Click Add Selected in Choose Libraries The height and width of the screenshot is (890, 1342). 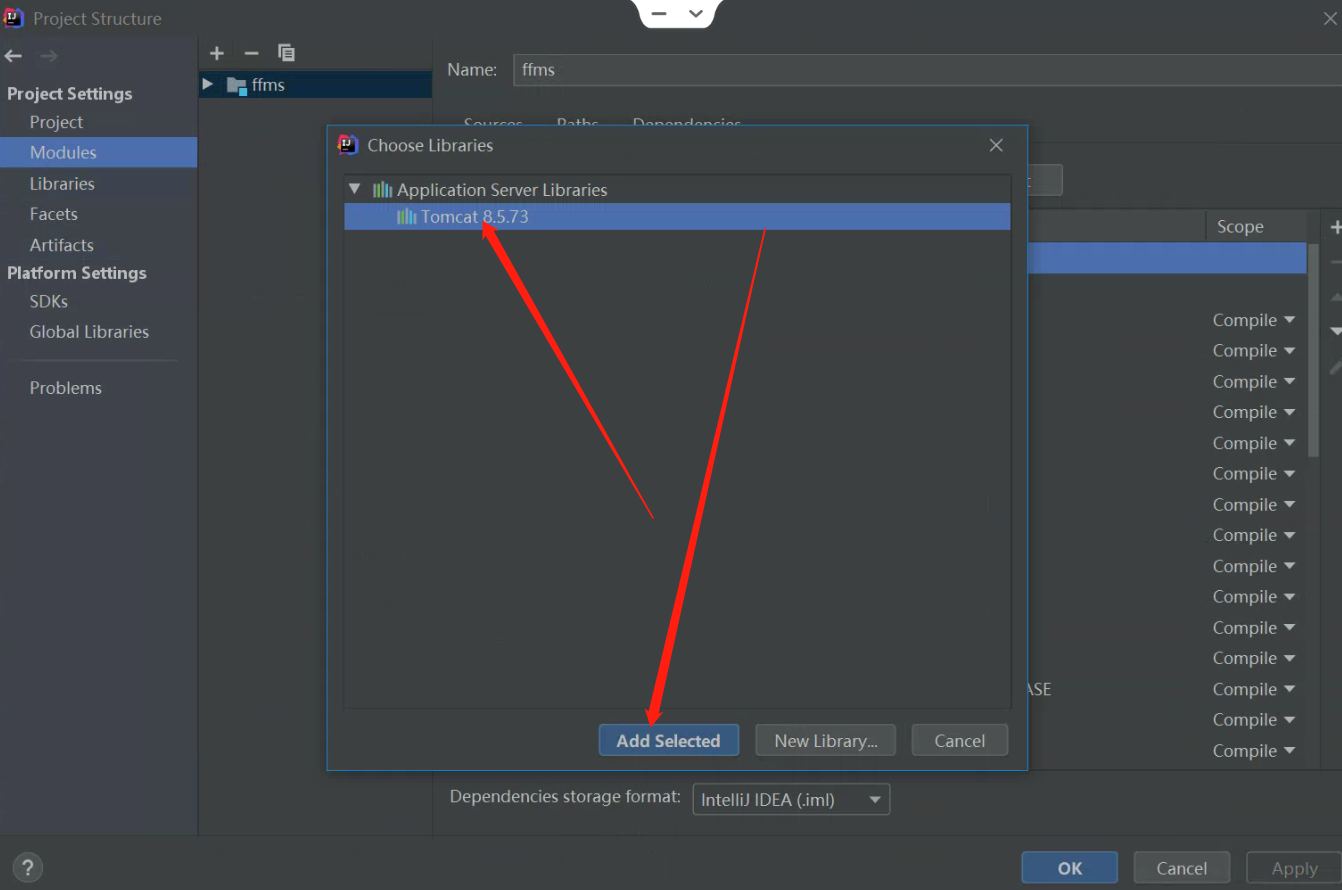click(x=668, y=741)
